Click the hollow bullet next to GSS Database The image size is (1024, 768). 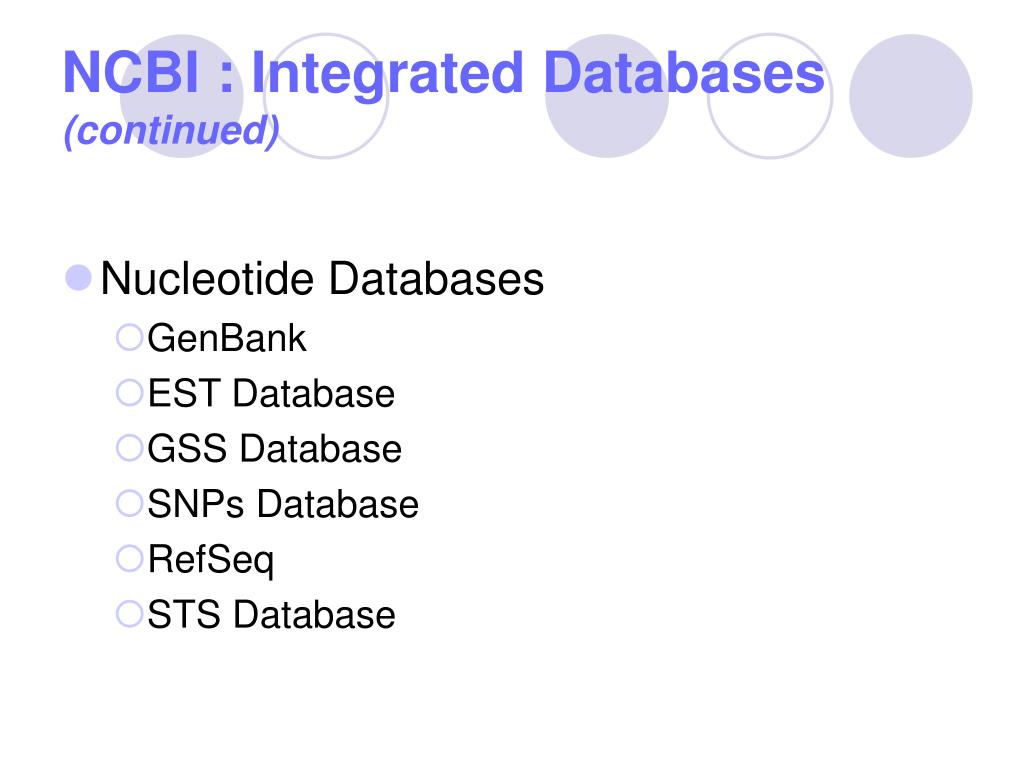pyautogui.click(x=129, y=448)
